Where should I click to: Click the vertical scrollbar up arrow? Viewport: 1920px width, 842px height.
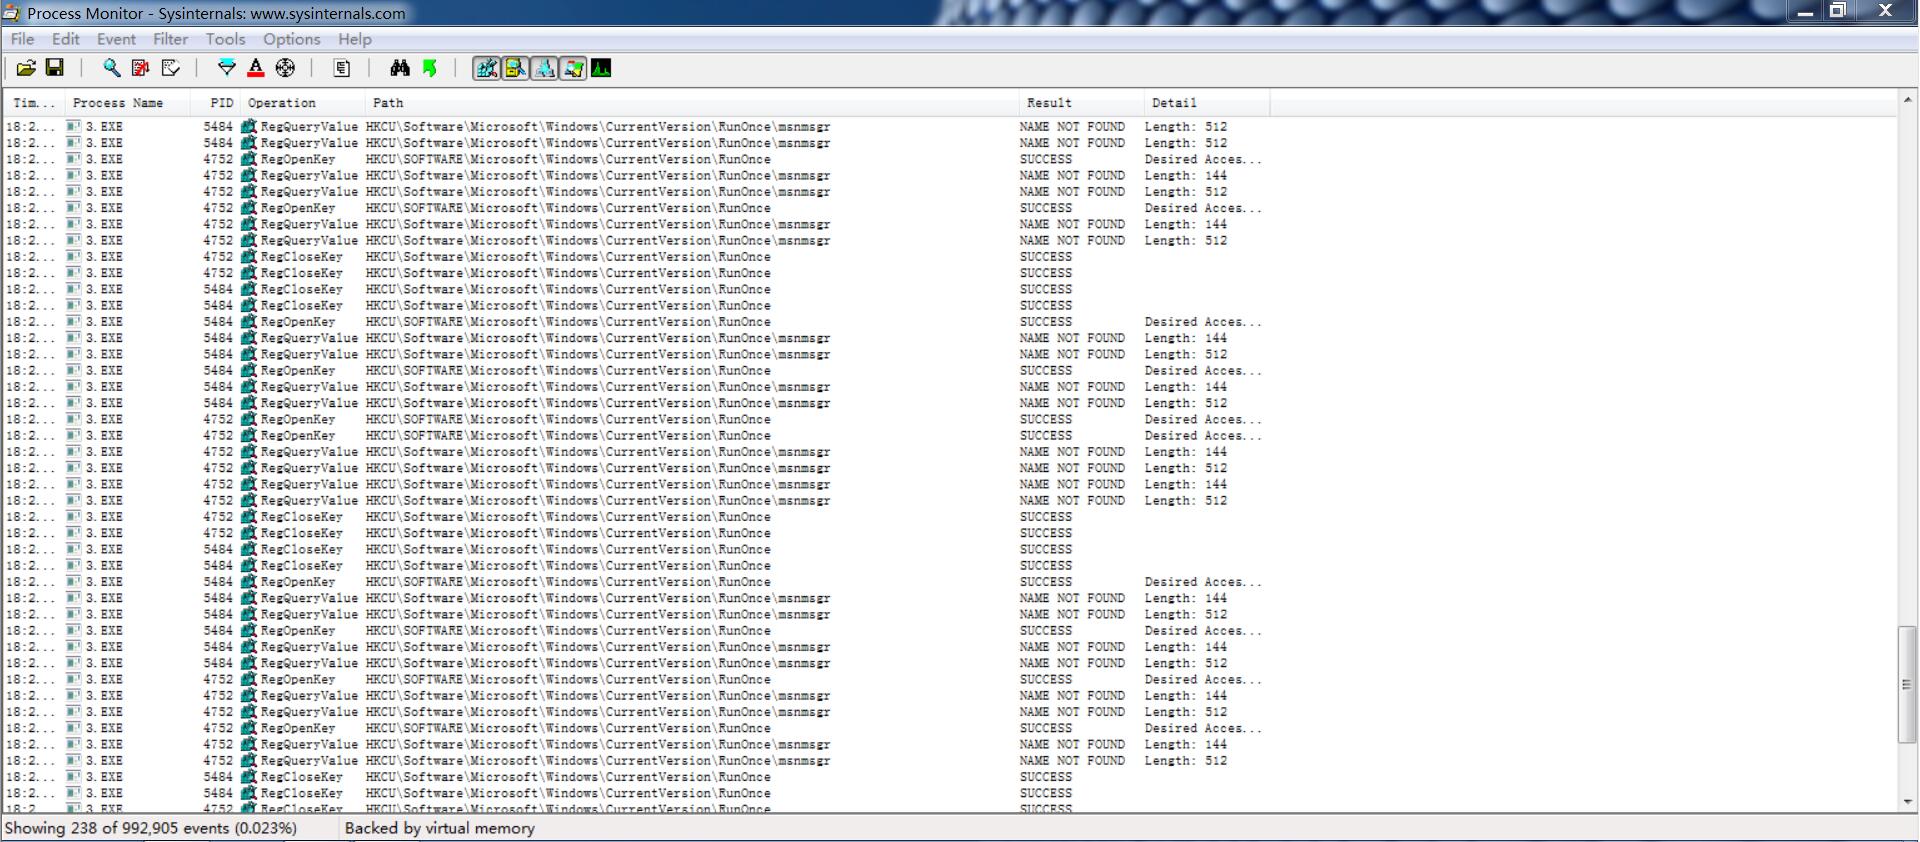(x=1908, y=100)
